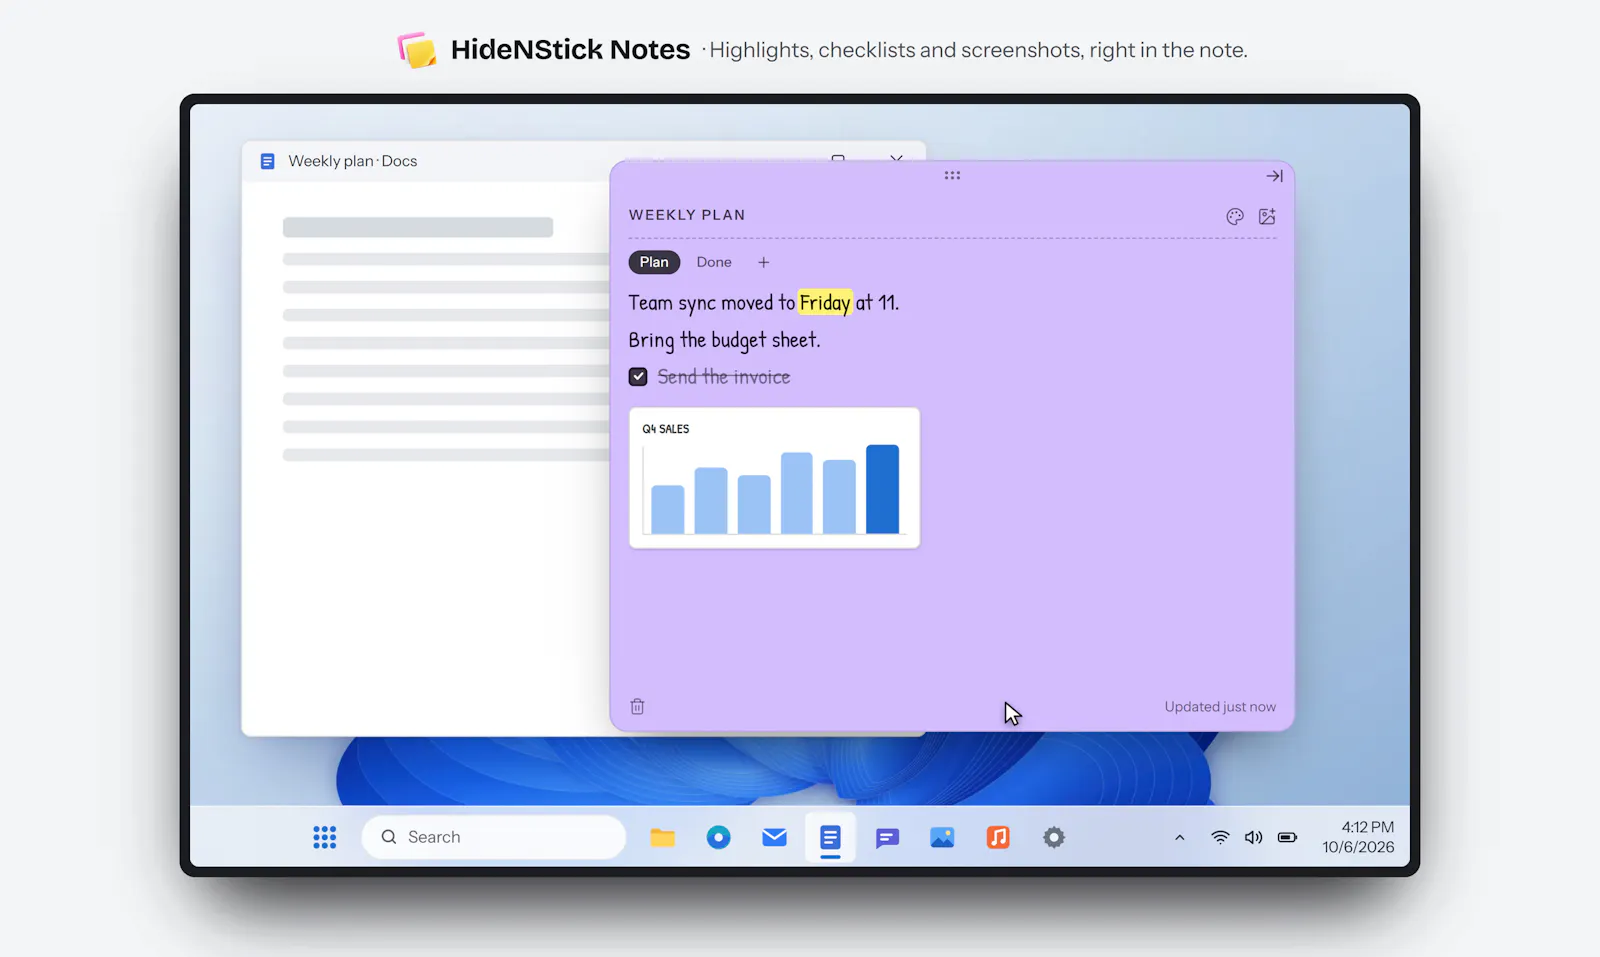The image size is (1600, 957).
Task: Click the Docs icon in Weekly plan window
Action: (267, 161)
